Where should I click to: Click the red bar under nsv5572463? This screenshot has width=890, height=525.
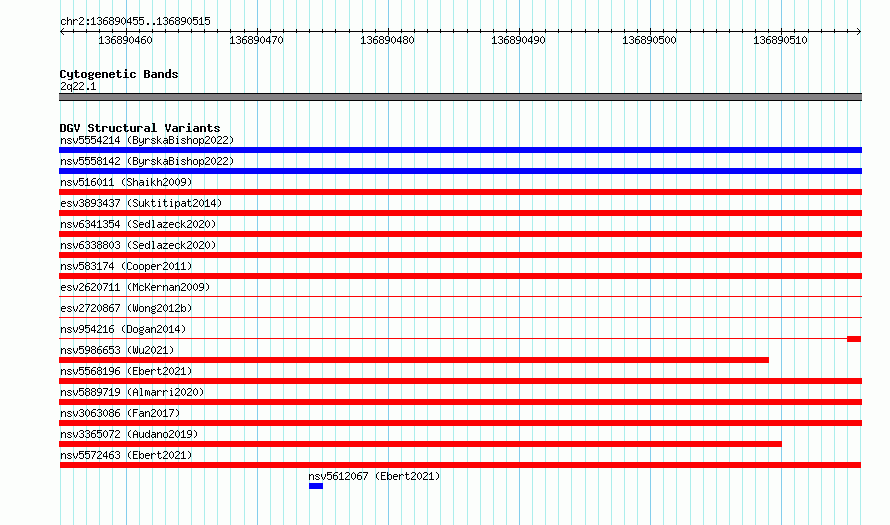point(460,465)
